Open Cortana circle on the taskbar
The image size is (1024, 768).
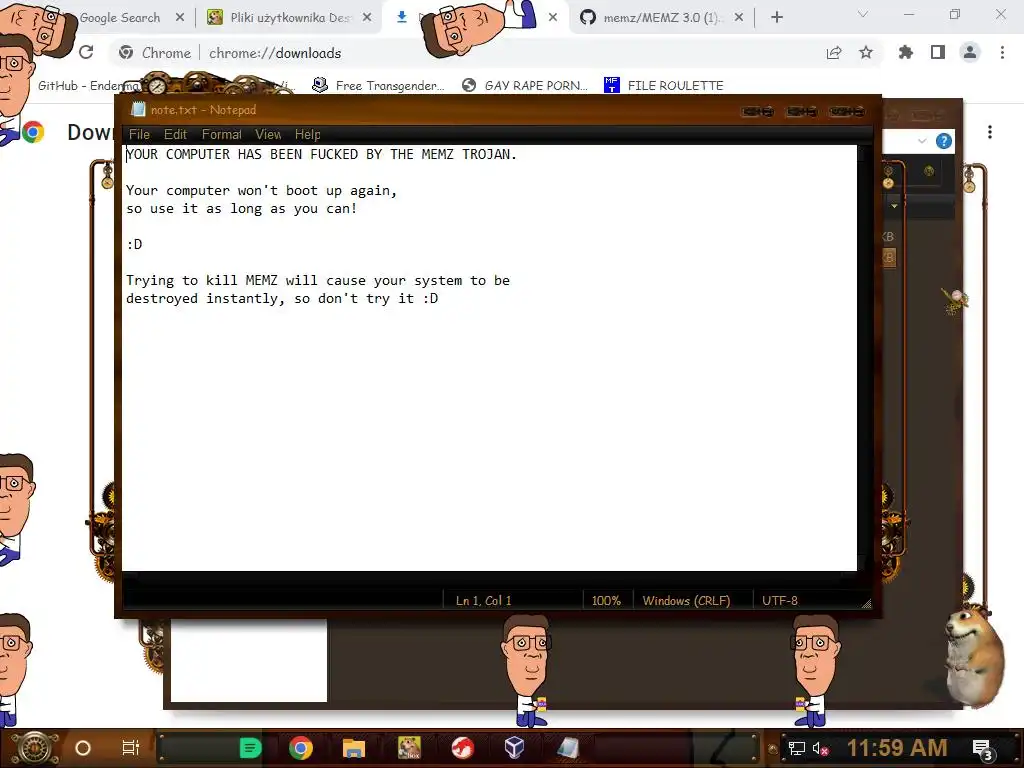(x=83, y=748)
